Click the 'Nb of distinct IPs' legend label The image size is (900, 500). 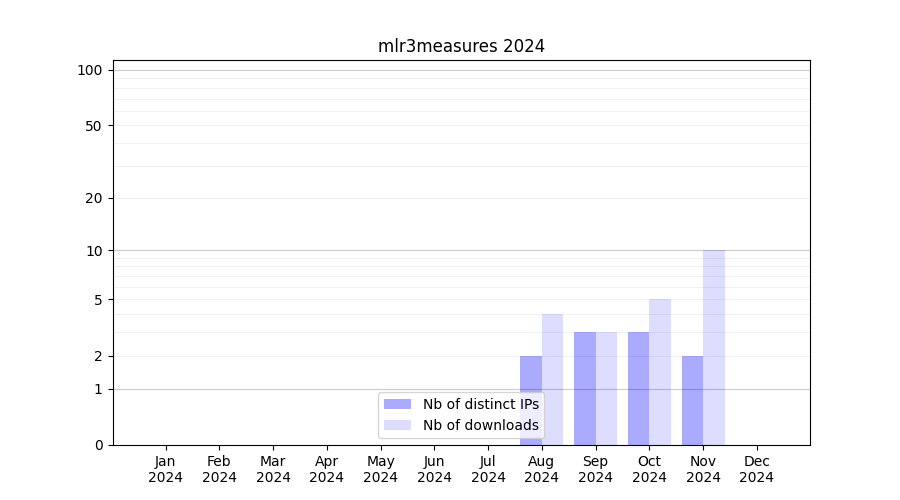(x=480, y=404)
